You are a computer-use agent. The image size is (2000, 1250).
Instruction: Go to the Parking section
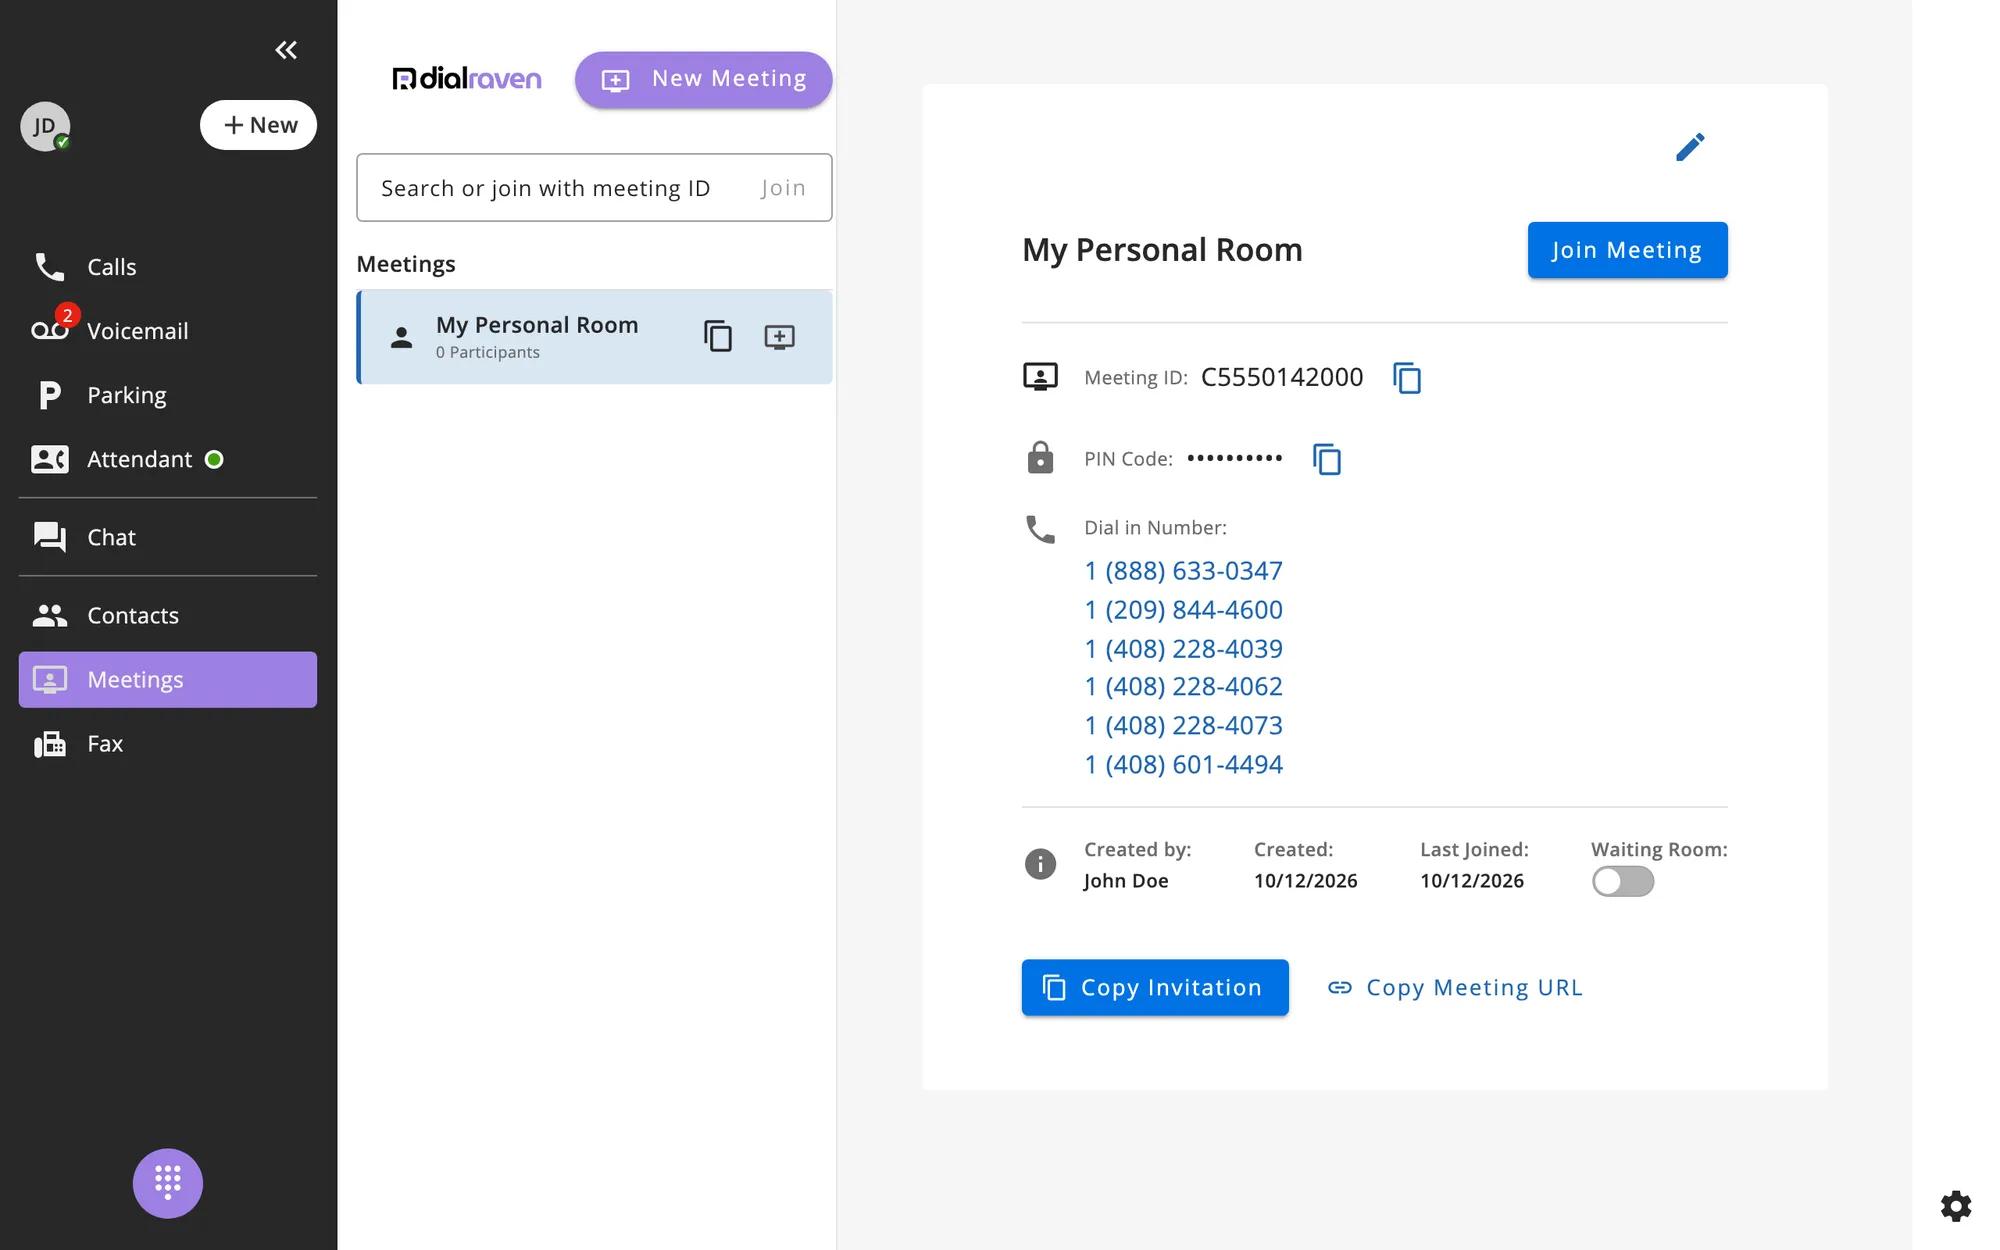pyautogui.click(x=168, y=395)
